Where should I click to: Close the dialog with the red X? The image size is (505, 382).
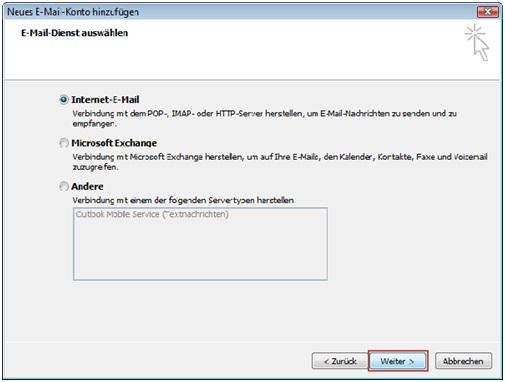click(x=488, y=12)
